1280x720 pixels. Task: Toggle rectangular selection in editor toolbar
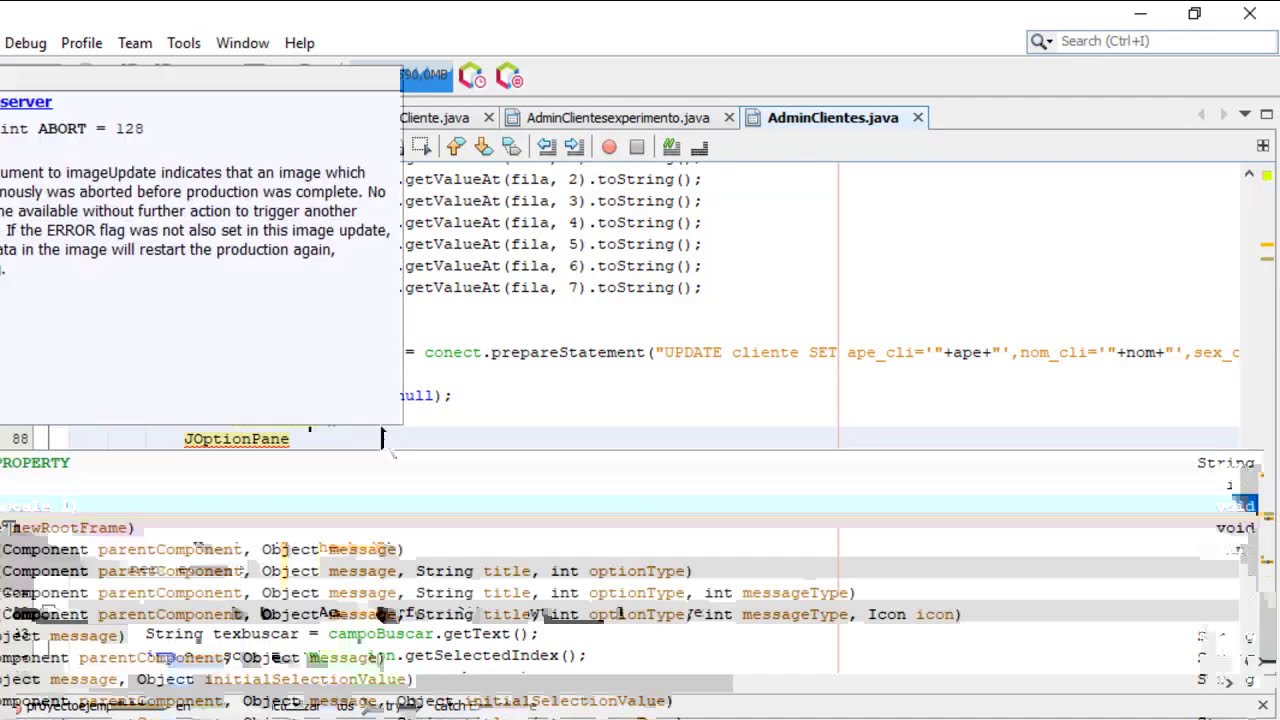421,147
